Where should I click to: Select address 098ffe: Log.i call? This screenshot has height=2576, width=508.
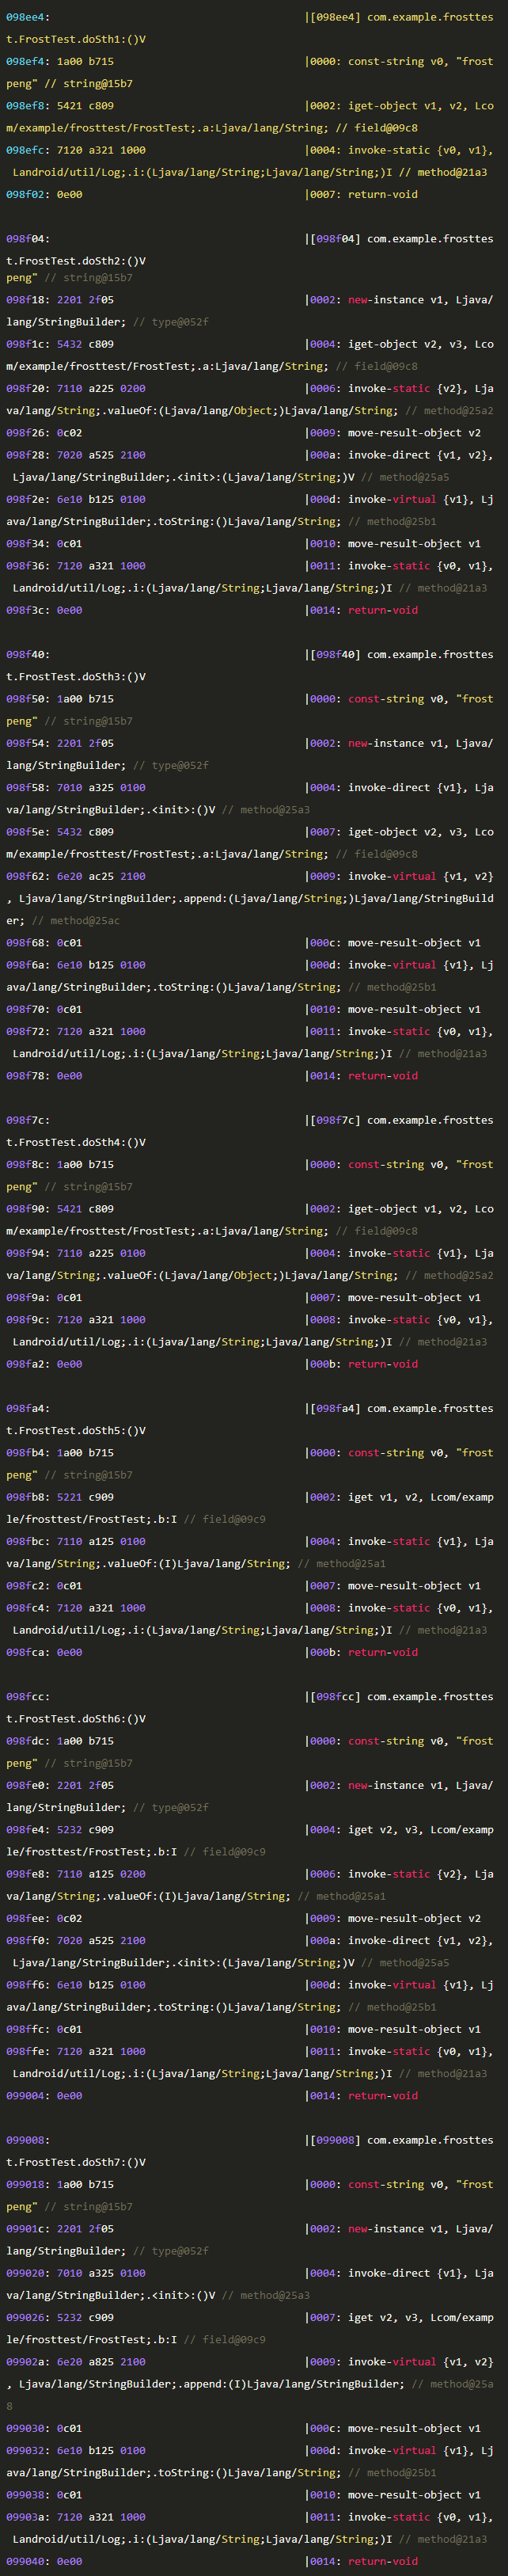(x=28, y=2051)
